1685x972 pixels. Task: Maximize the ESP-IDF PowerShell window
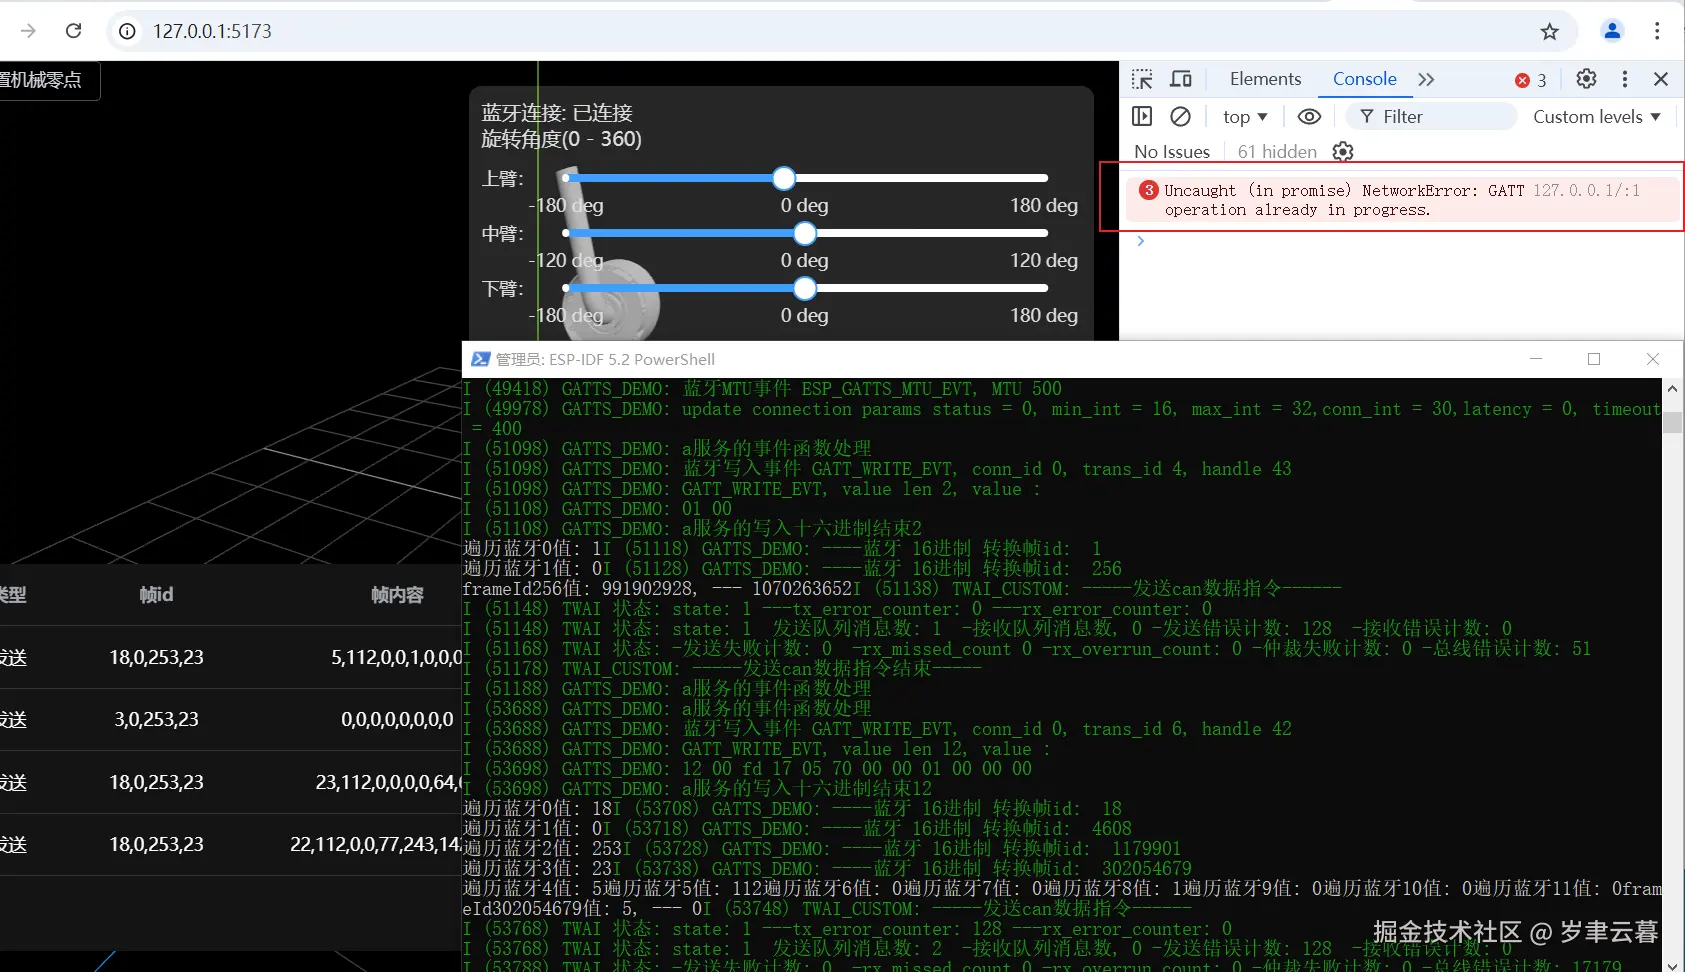(1594, 359)
